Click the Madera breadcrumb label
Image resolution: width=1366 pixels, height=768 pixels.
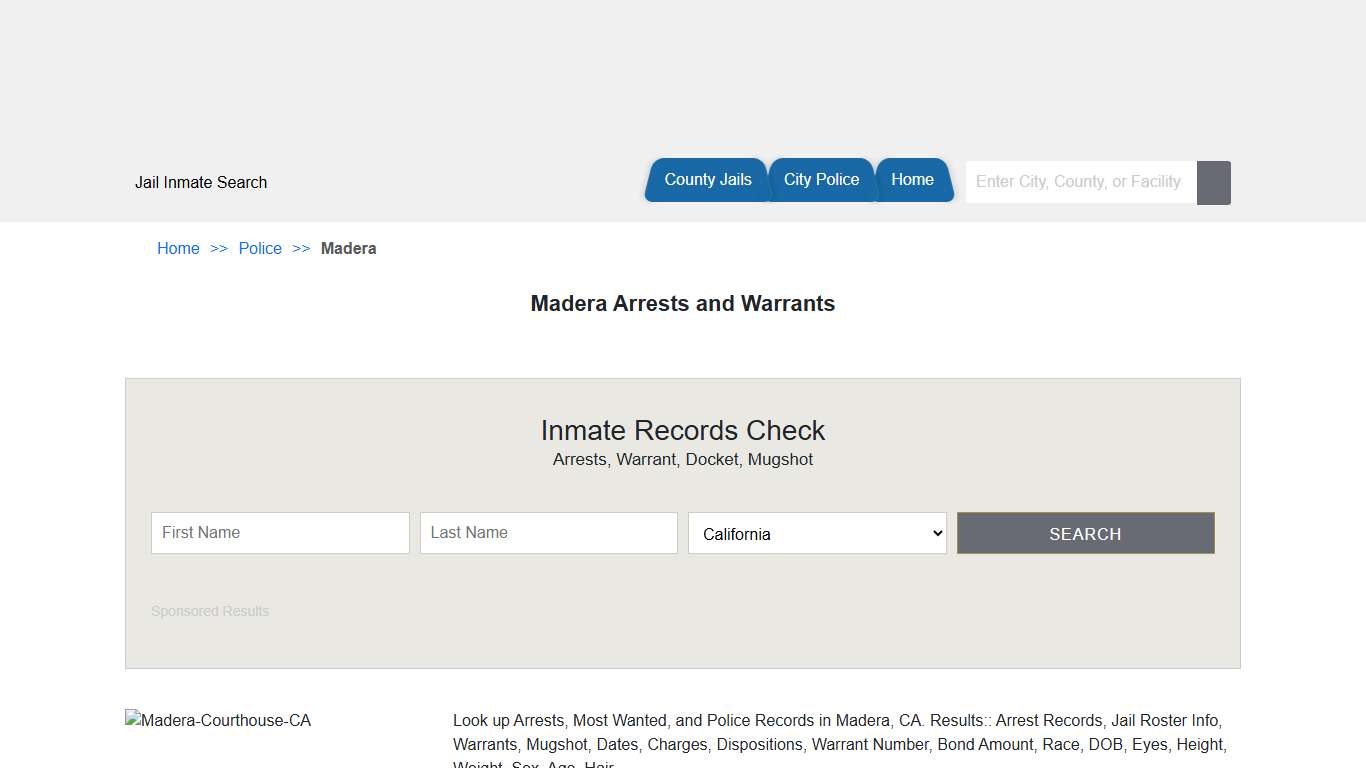click(348, 248)
